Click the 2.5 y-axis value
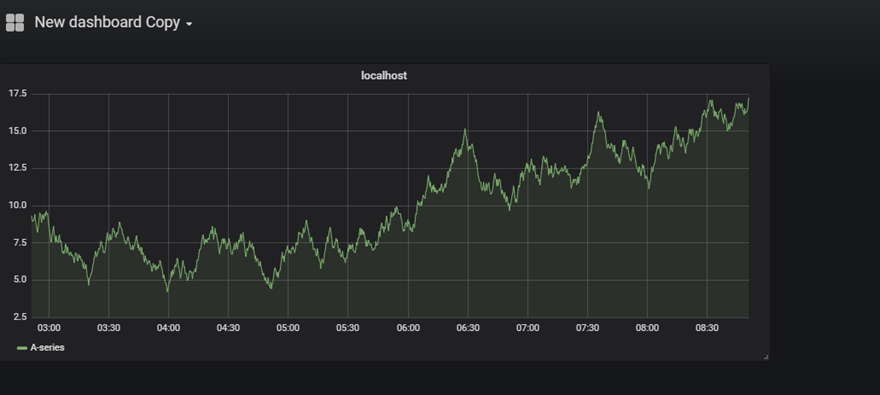Viewport: 880px width, 395px height. 20,318
